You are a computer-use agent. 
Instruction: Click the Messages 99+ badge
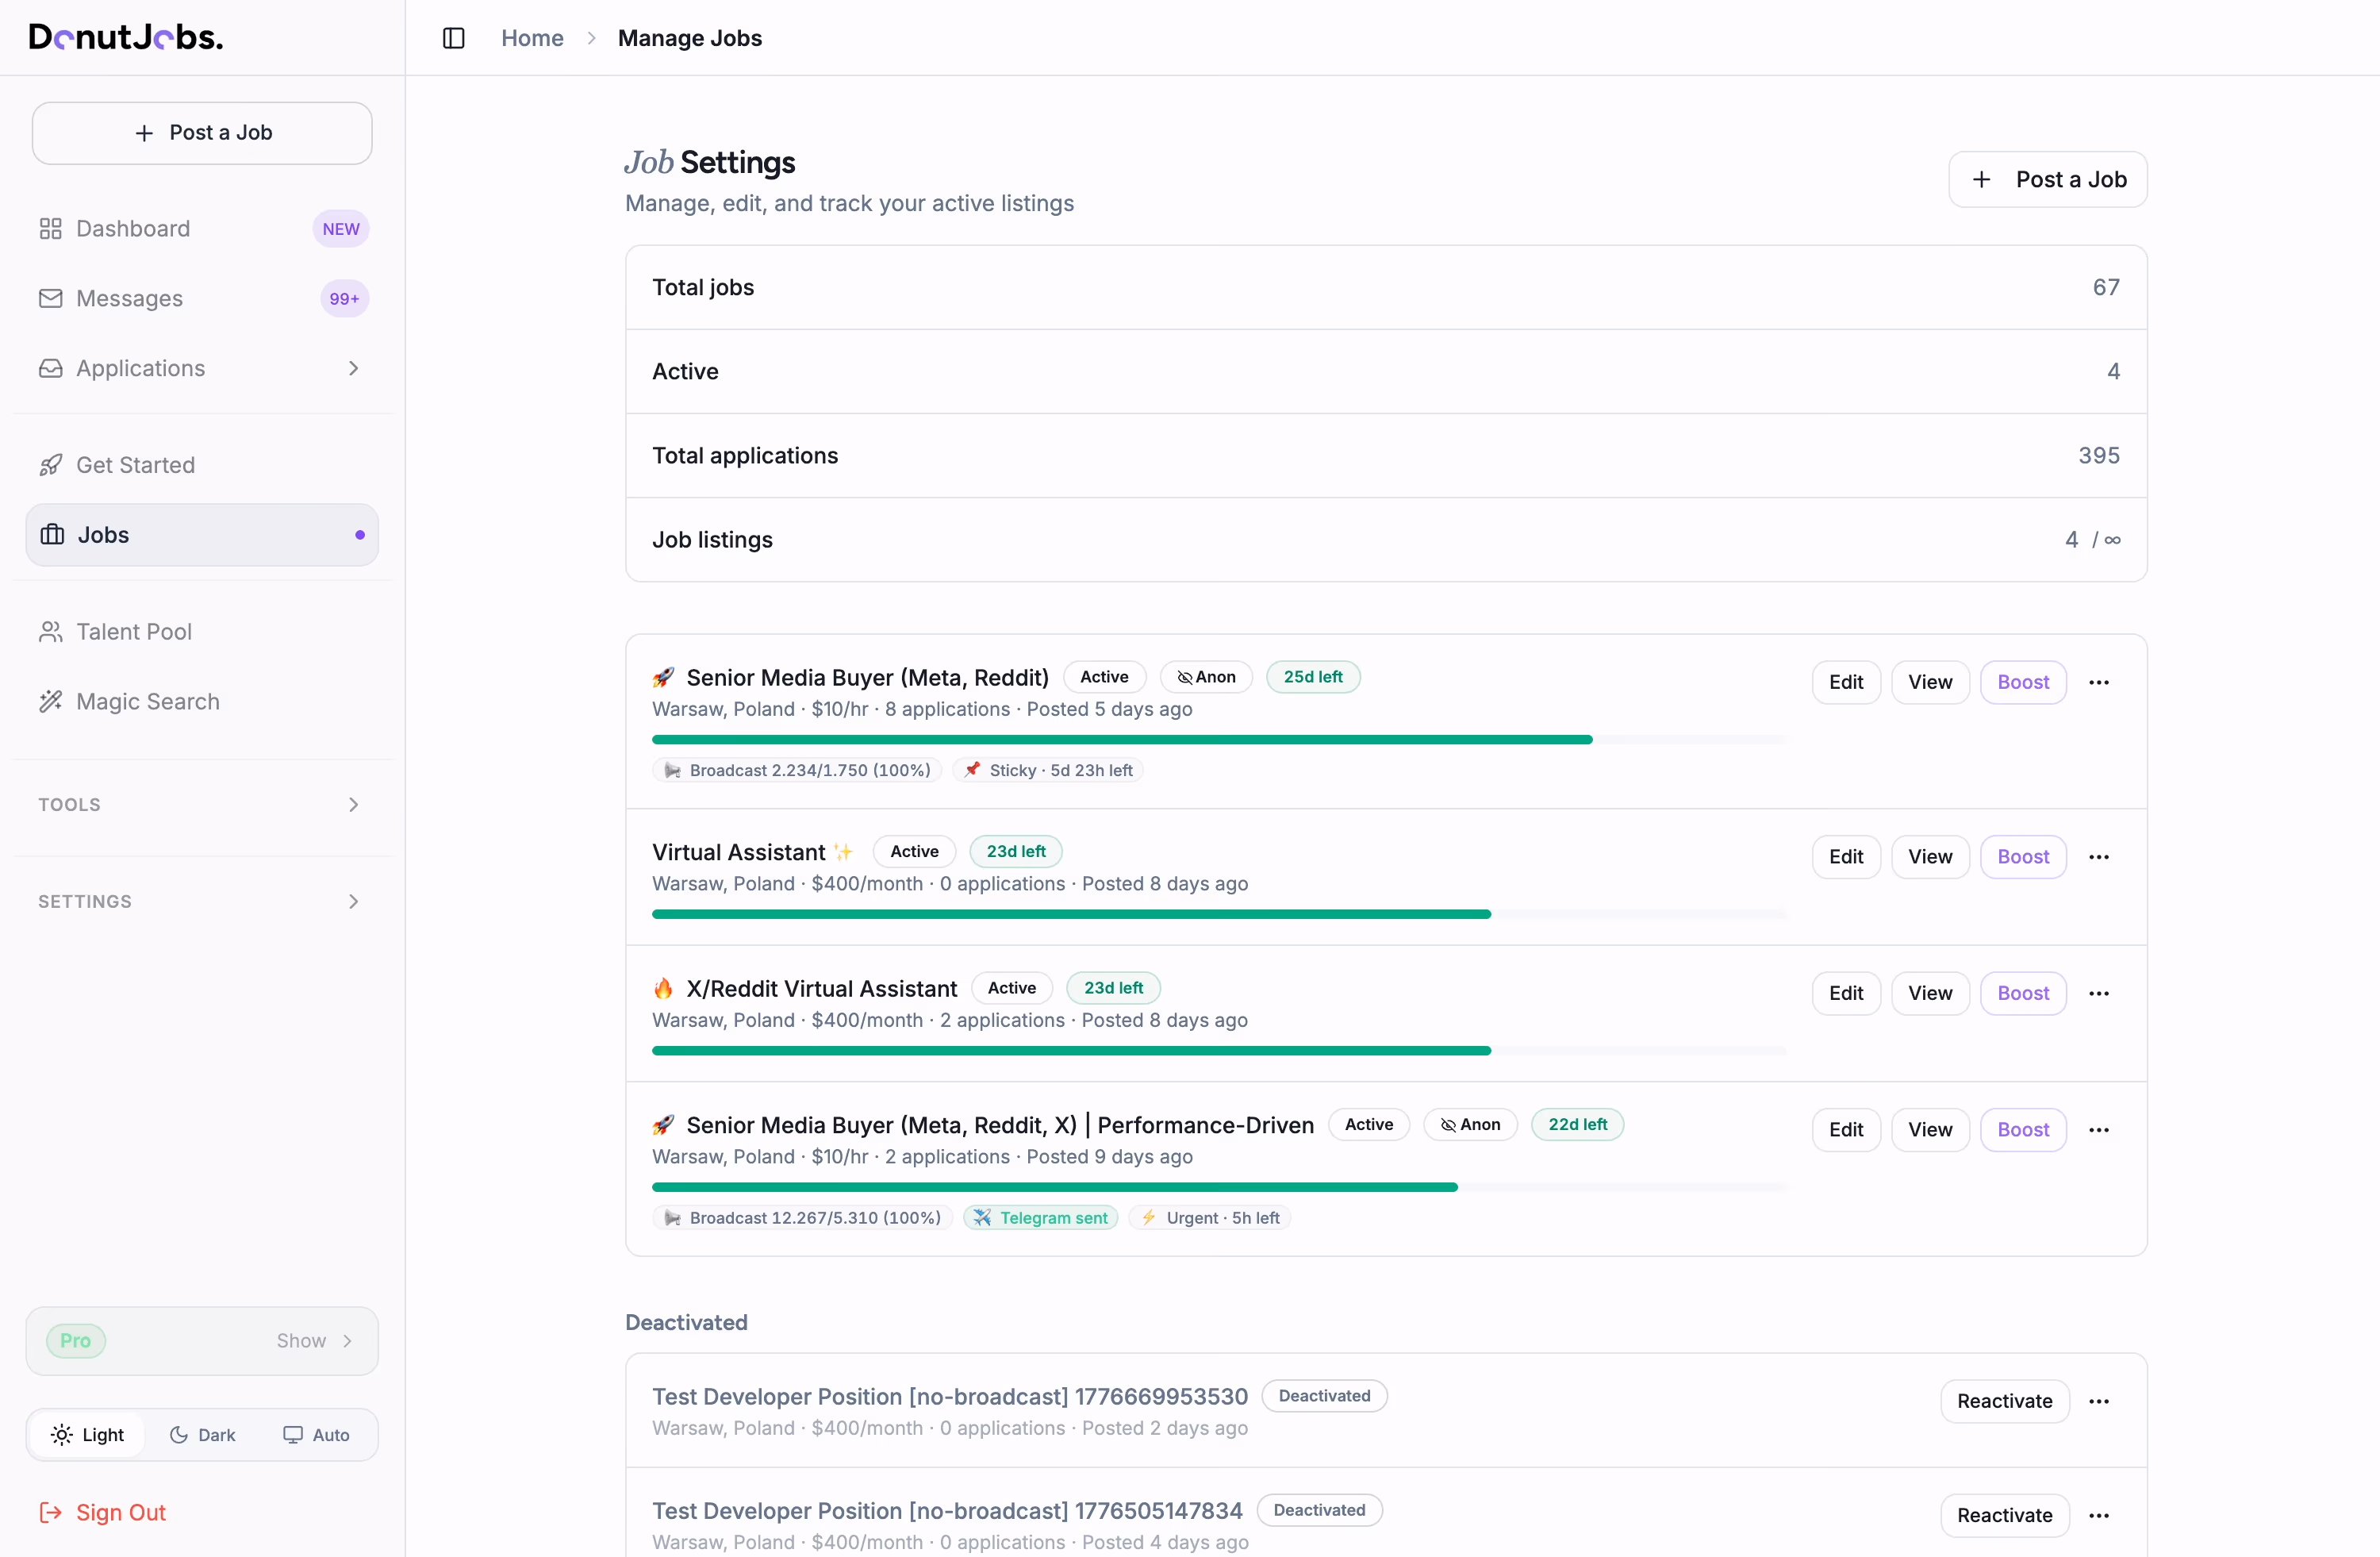coord(344,299)
